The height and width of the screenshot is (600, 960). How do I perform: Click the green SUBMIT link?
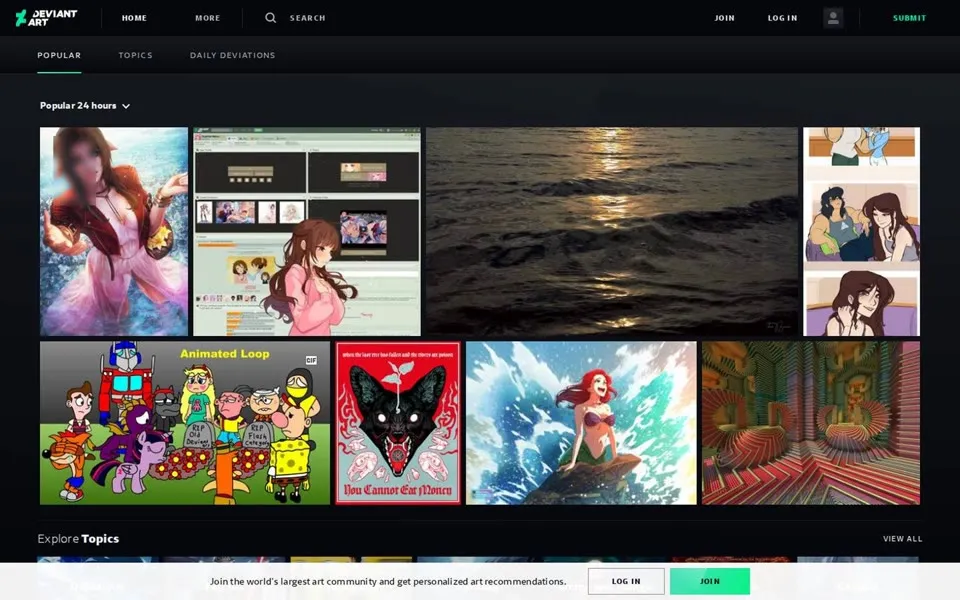[x=909, y=18]
